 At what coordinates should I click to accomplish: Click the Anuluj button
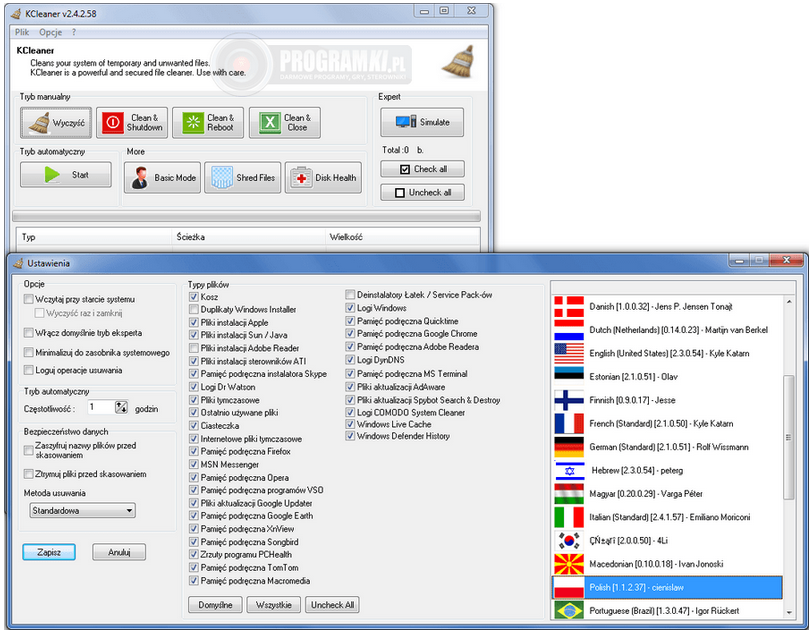pyautogui.click(x=119, y=552)
